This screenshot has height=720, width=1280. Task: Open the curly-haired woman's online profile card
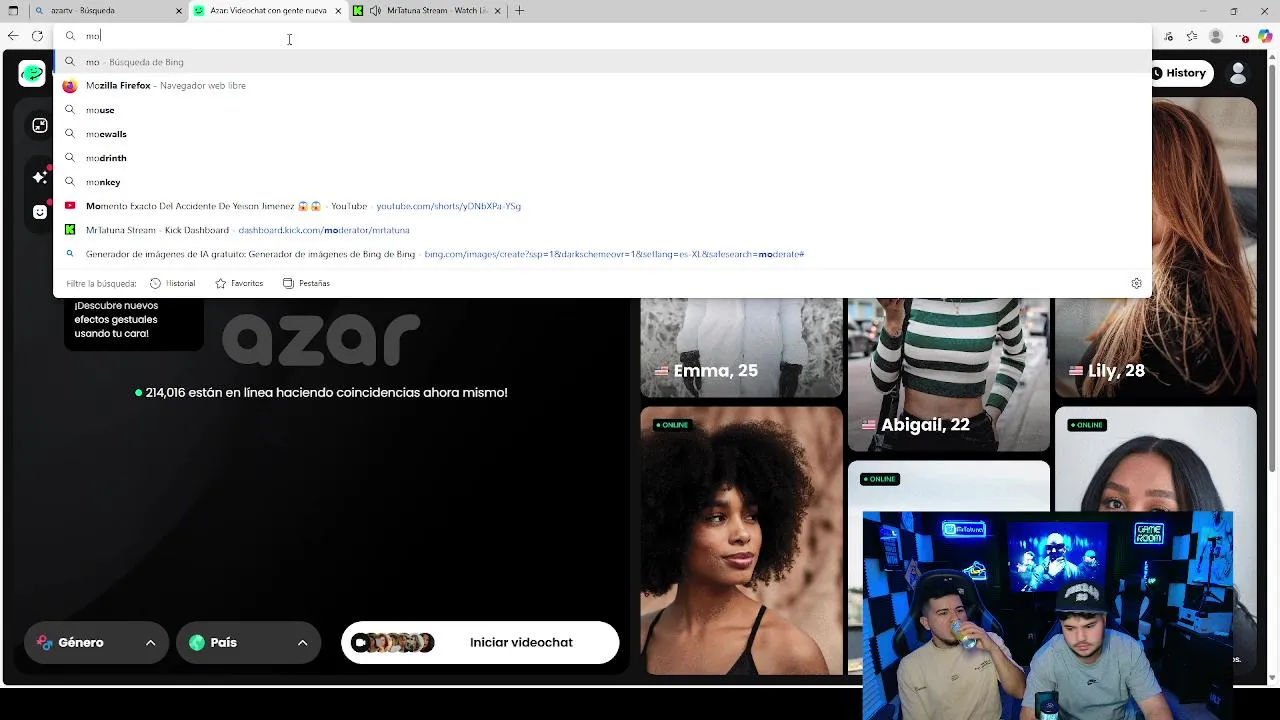[741, 540]
